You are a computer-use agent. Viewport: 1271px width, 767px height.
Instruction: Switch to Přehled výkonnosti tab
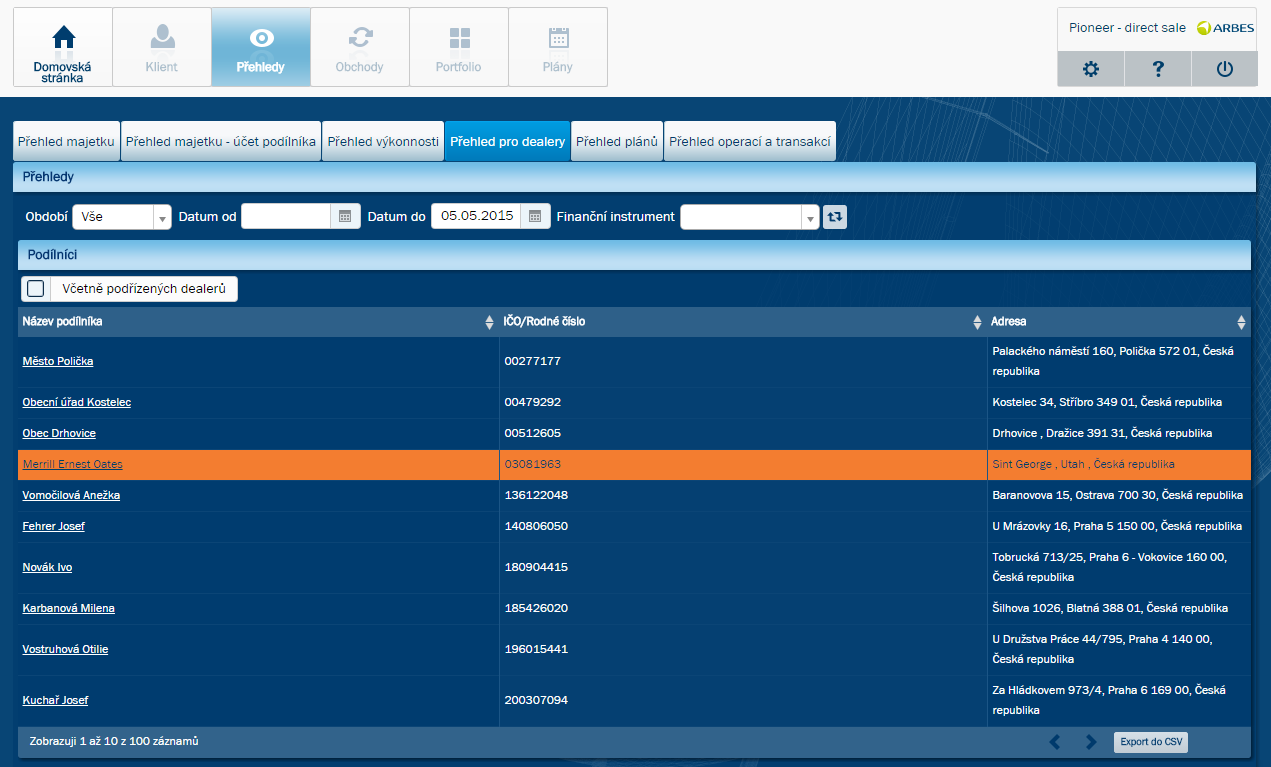click(383, 142)
